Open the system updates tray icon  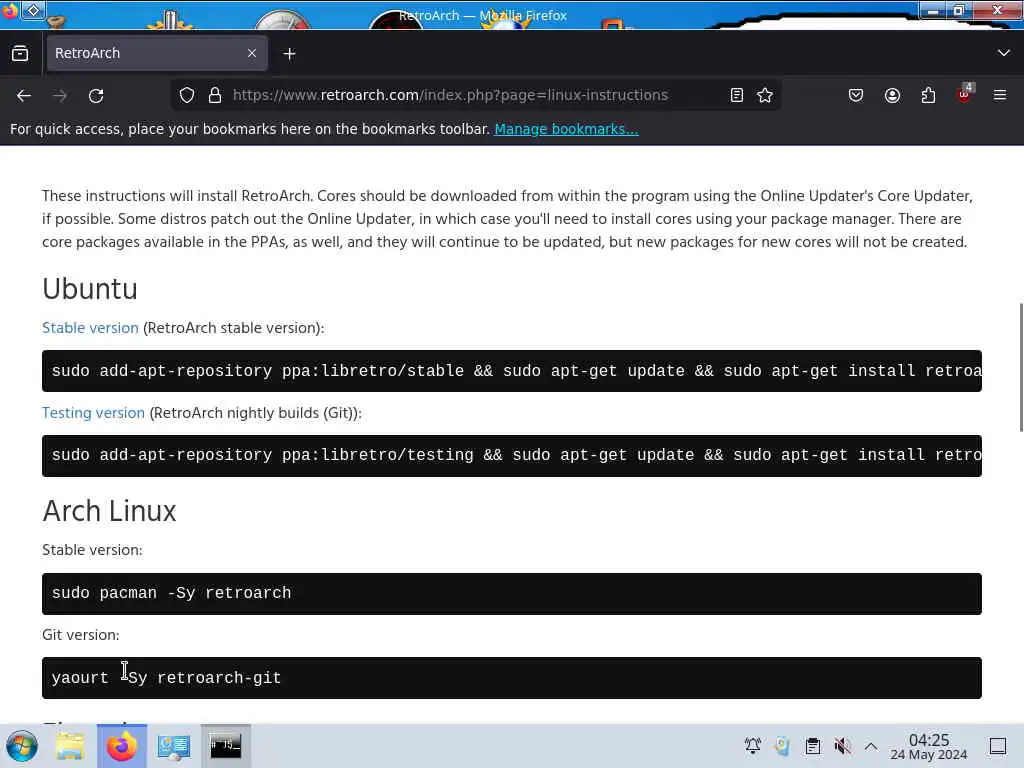click(x=782, y=745)
